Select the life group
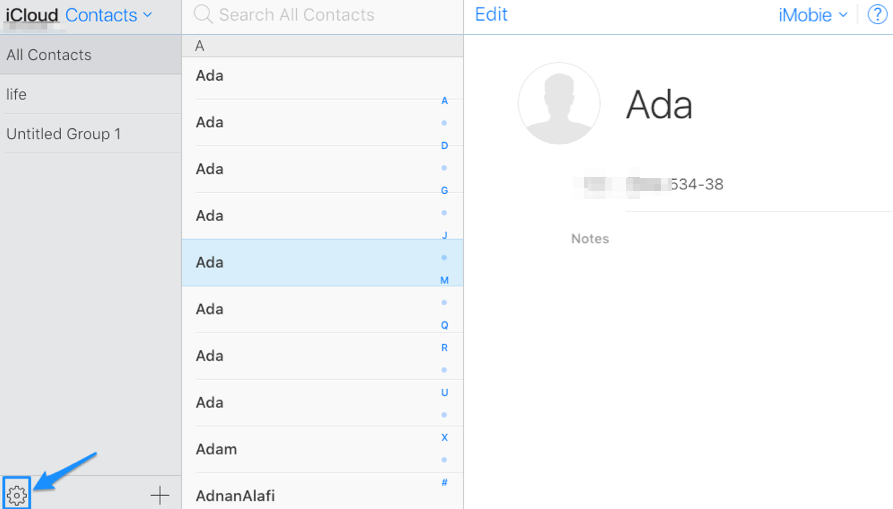This screenshot has width=893, height=509. tap(90, 94)
